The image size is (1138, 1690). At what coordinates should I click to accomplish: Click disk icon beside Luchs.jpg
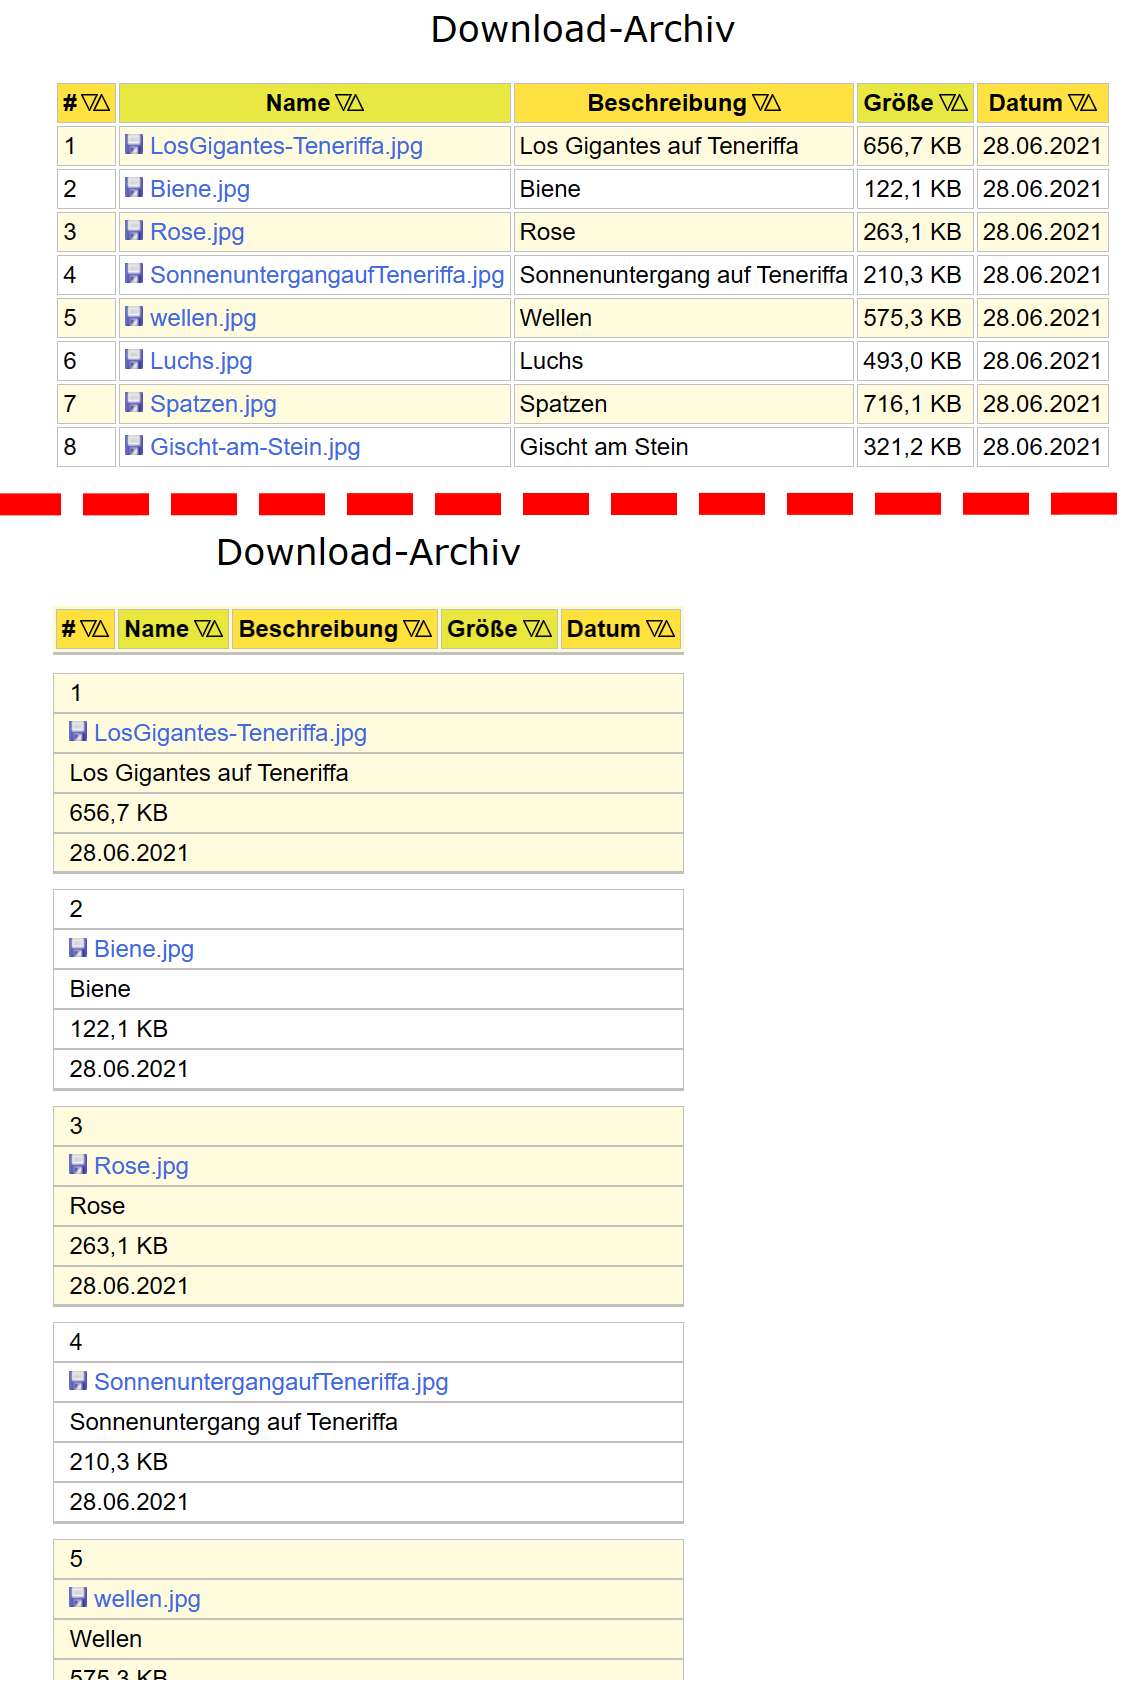coord(134,360)
